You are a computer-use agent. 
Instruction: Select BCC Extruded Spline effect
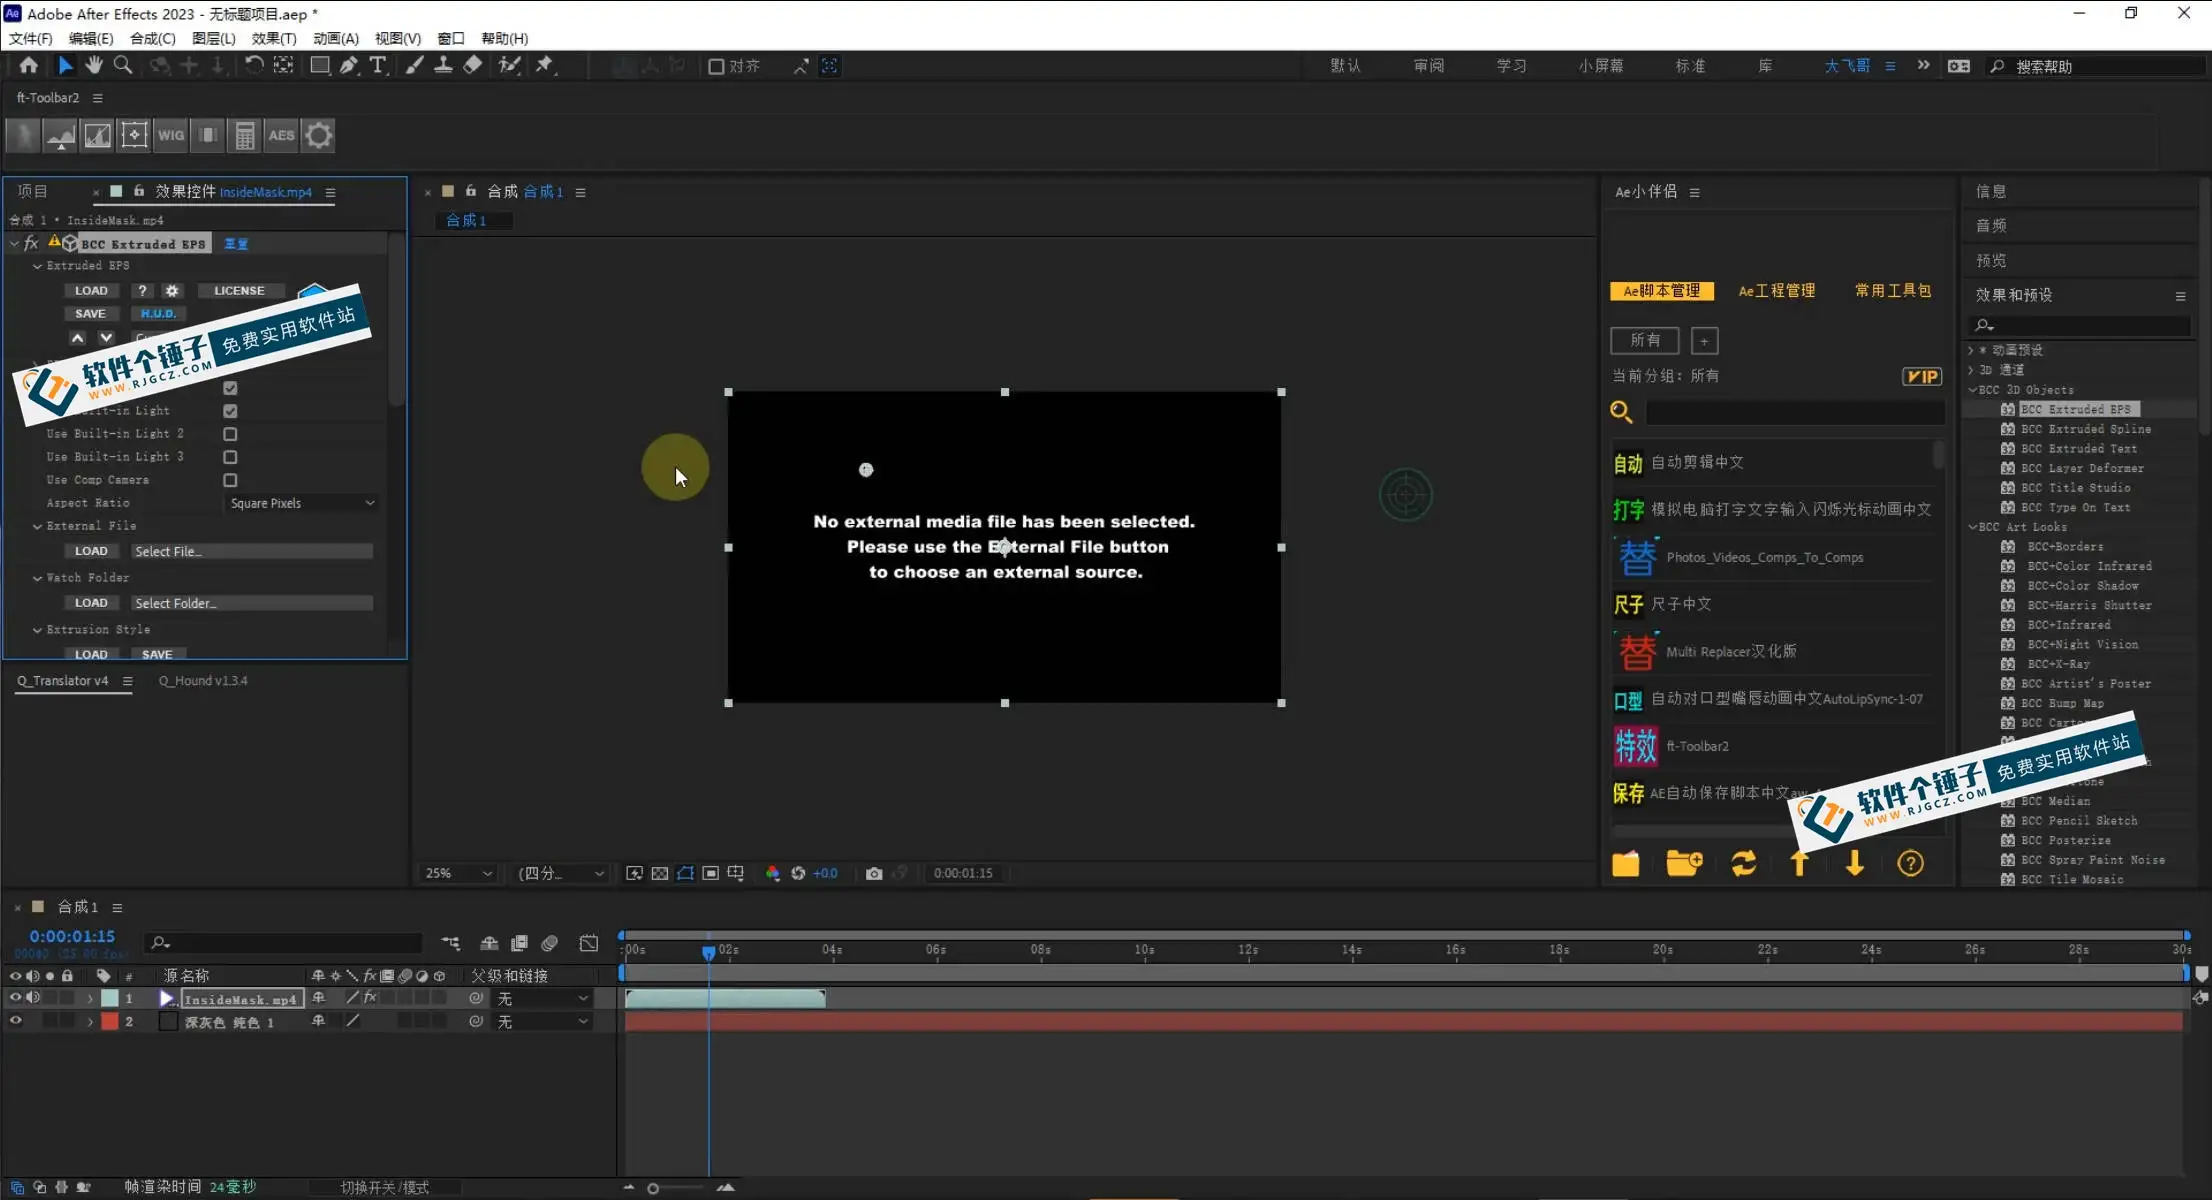[2085, 429]
